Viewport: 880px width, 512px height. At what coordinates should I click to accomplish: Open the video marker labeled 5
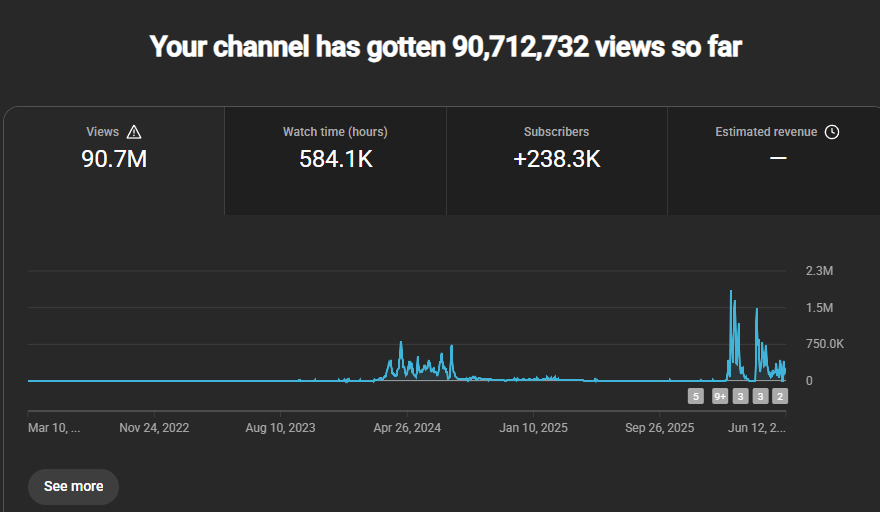pyautogui.click(x=695, y=396)
